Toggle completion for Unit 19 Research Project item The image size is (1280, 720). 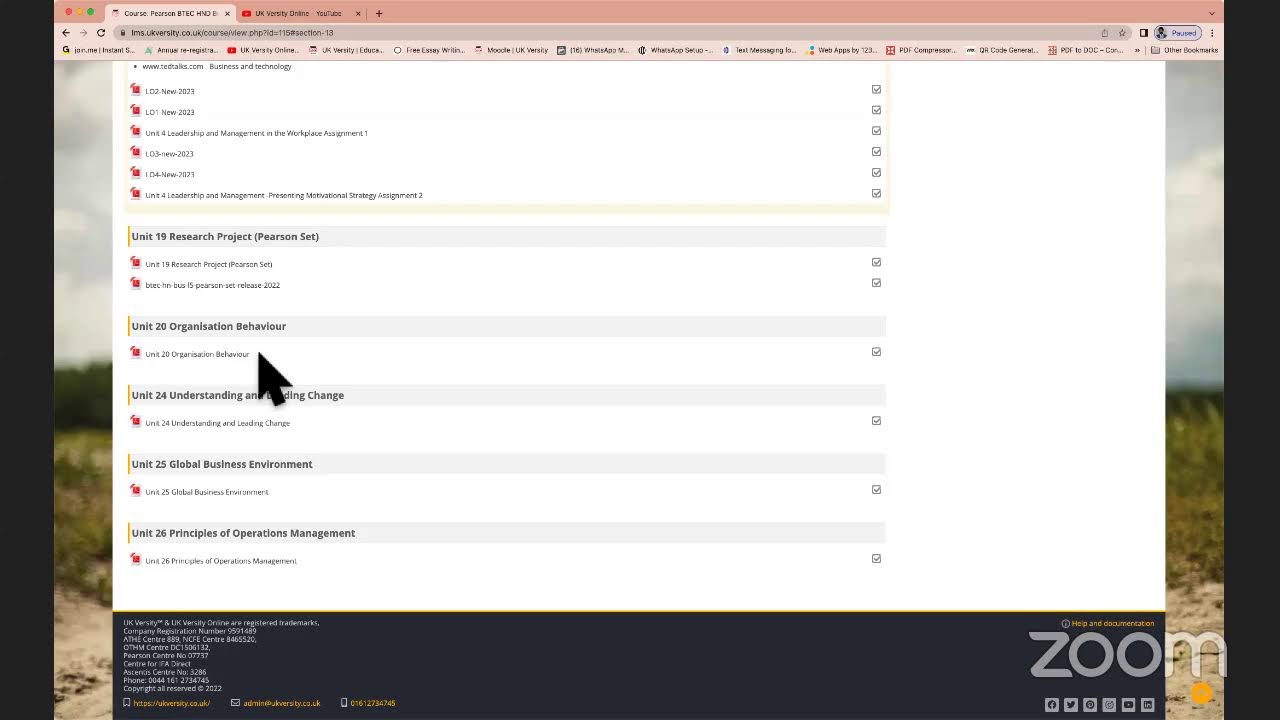pyautogui.click(x=876, y=262)
